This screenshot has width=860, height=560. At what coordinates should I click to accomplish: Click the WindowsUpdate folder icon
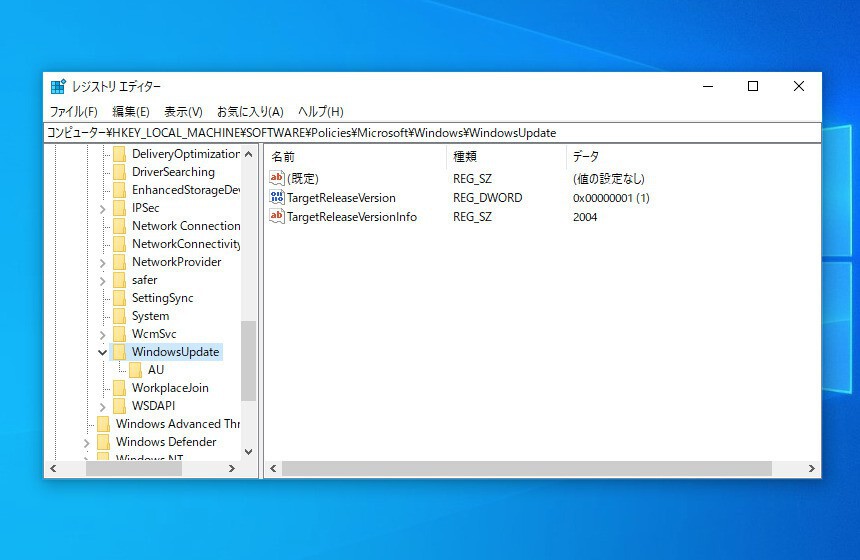(120, 352)
